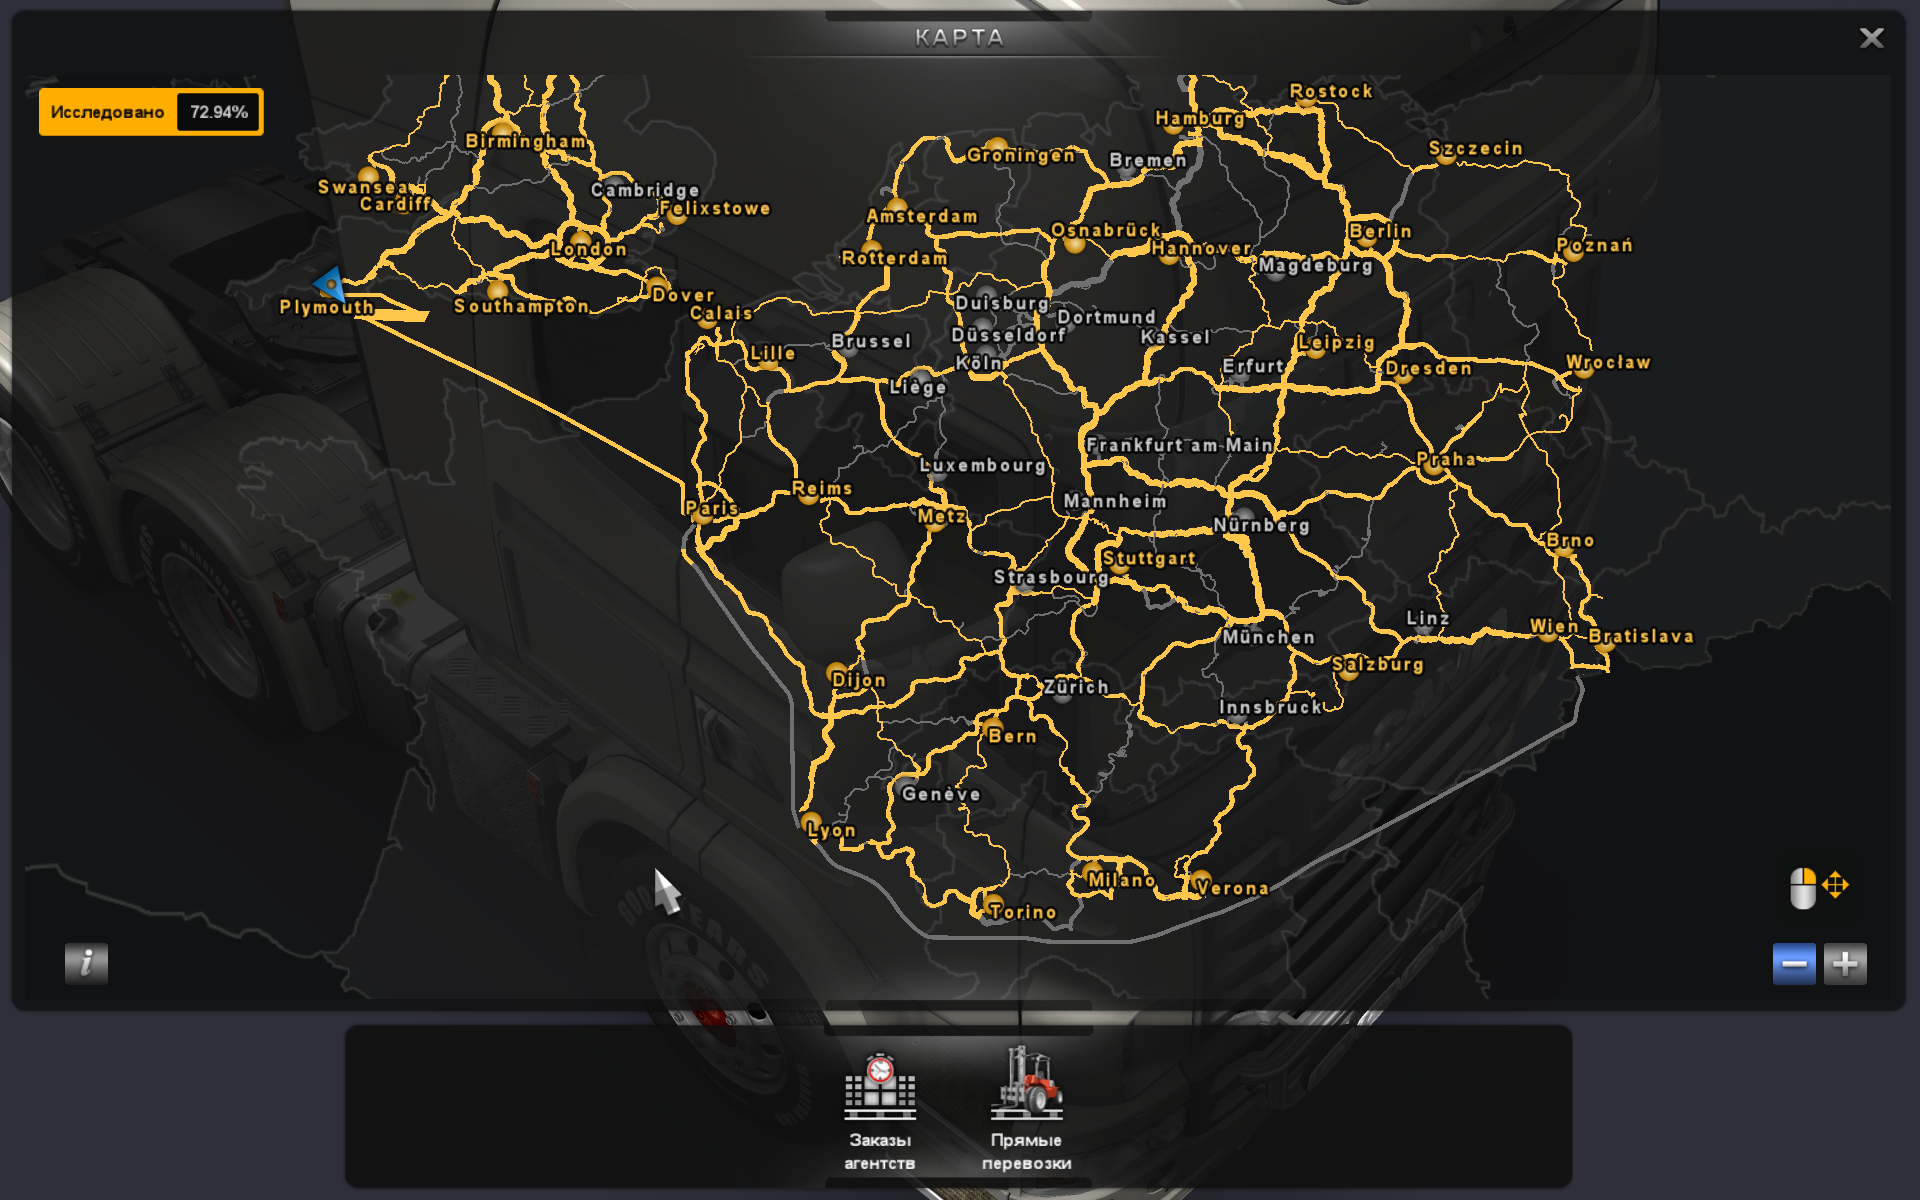Click the Köln city label

click(x=979, y=363)
